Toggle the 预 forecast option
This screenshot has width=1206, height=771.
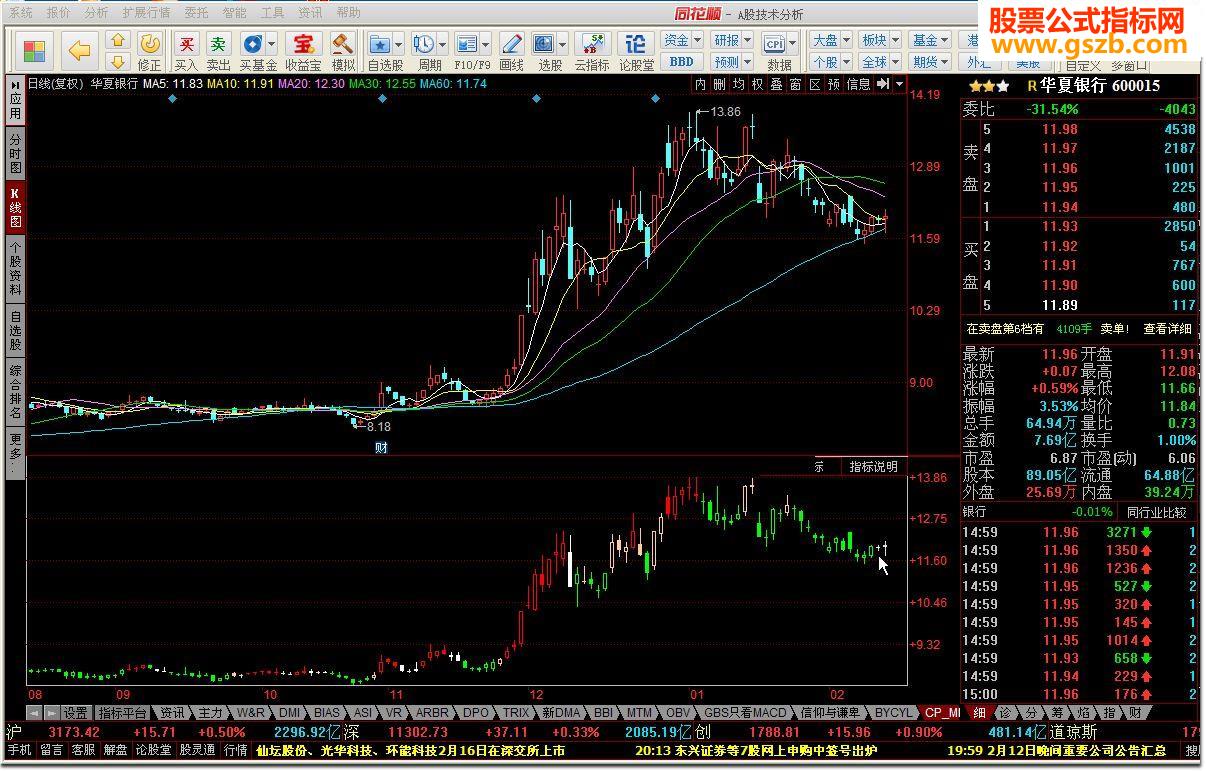pos(834,84)
